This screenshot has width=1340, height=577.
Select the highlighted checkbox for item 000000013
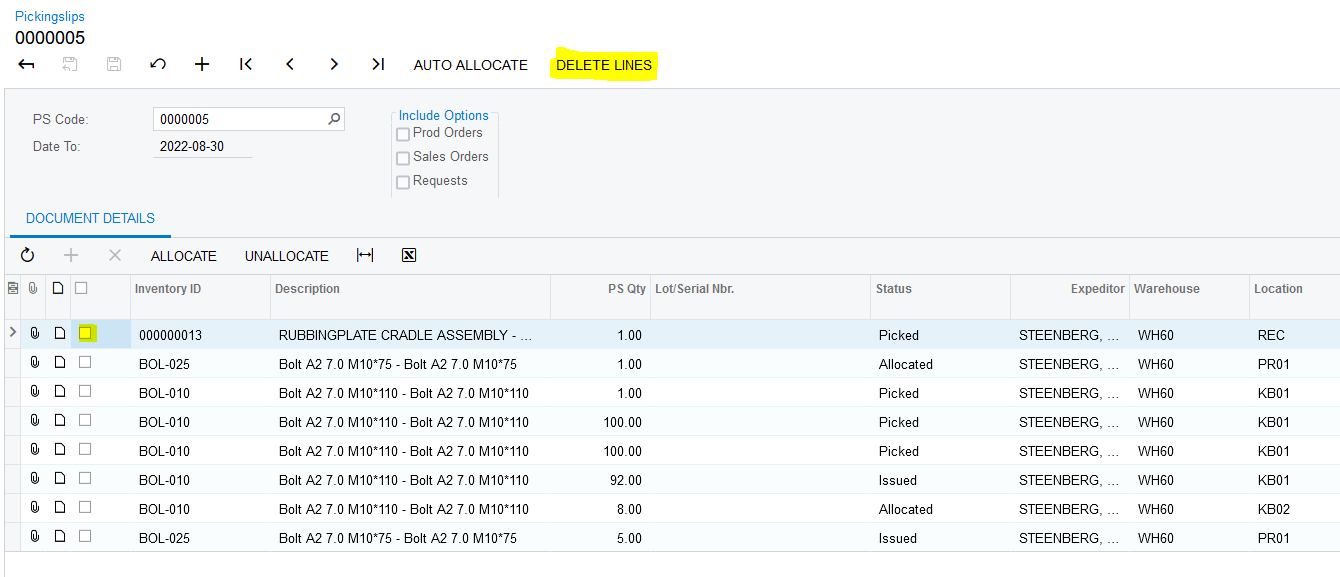pos(86,333)
